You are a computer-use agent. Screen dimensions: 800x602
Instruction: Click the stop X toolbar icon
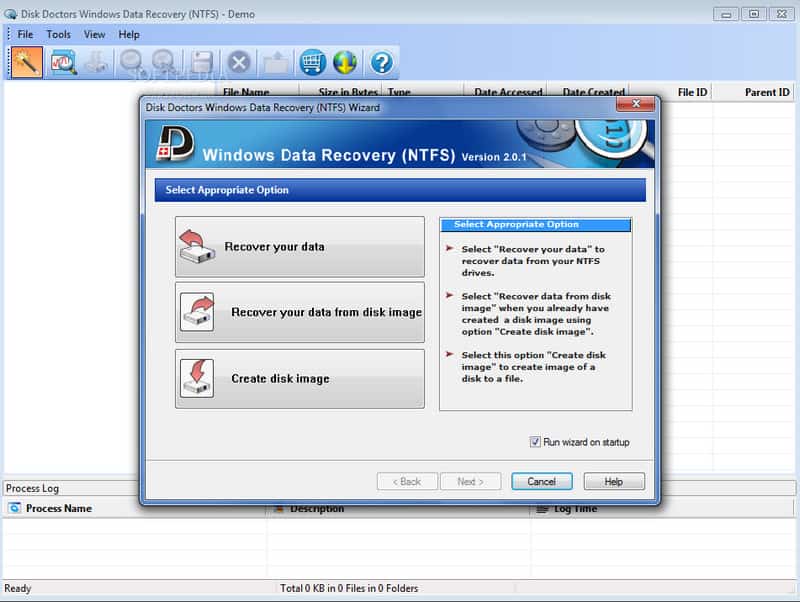pos(239,63)
